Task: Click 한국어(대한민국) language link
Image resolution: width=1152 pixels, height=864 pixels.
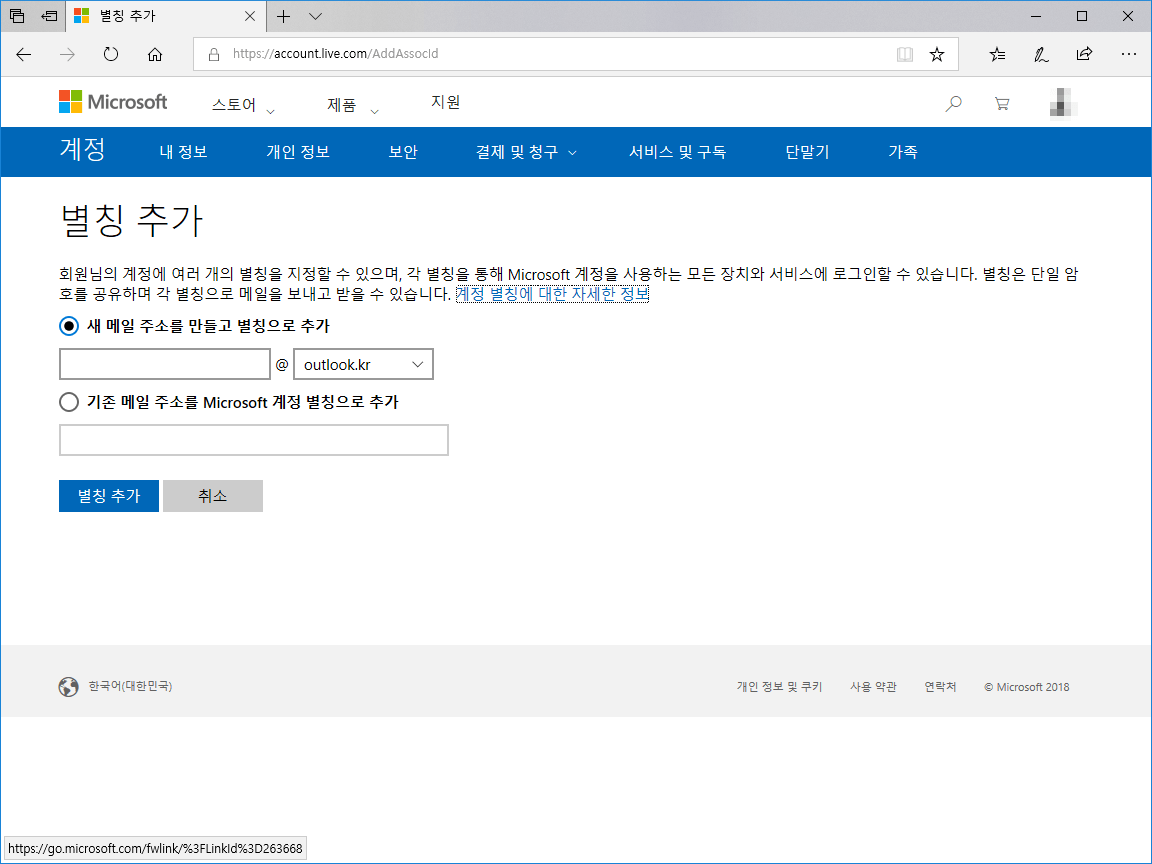Action: tap(130, 686)
